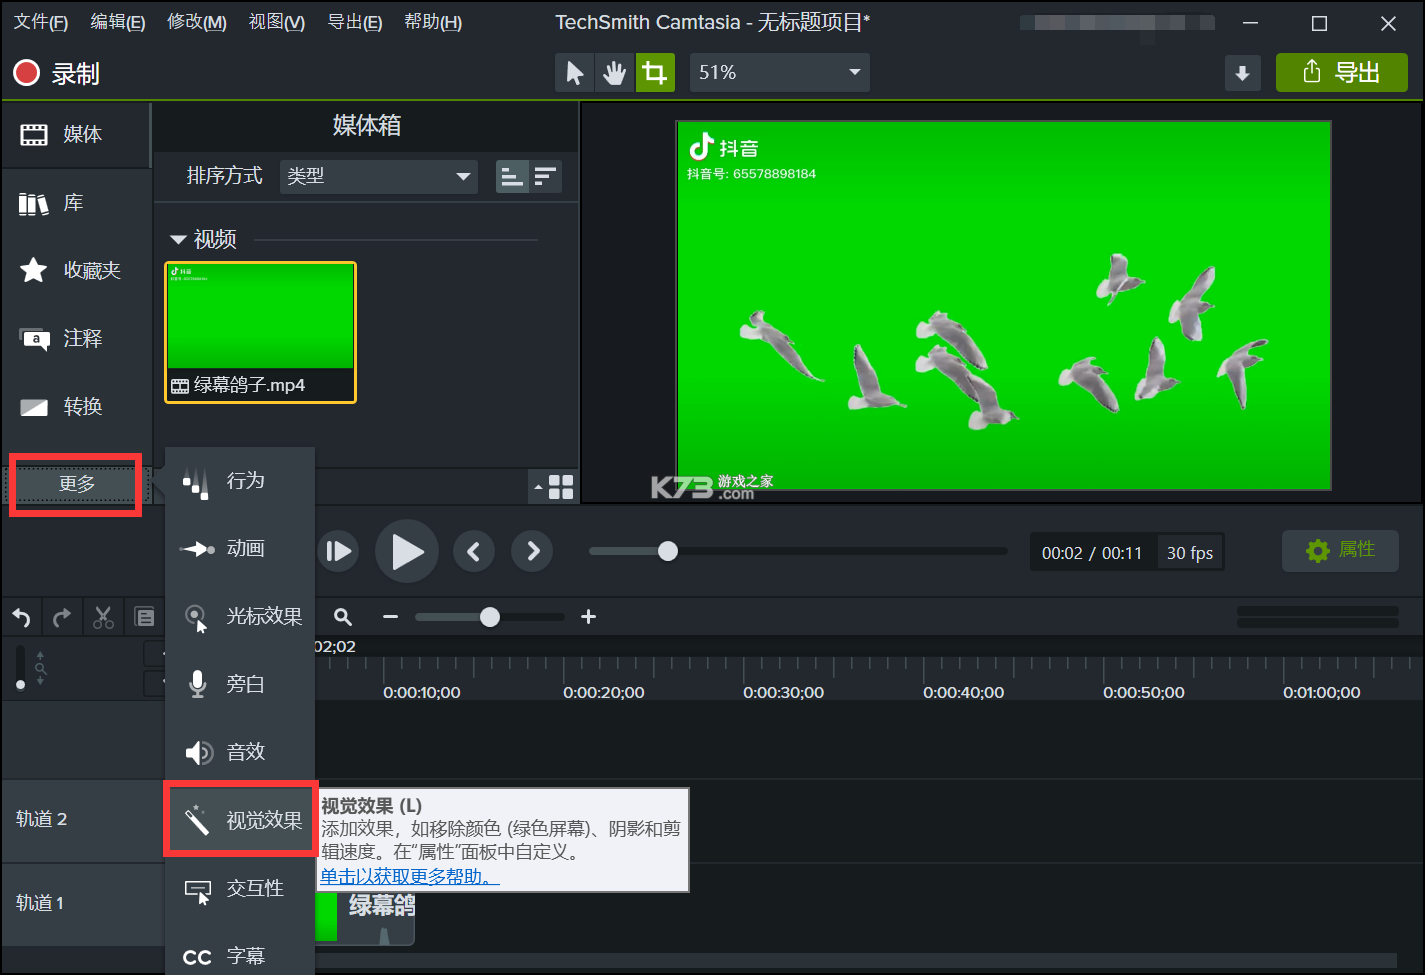Select the arrow edit mode tool
This screenshot has height=975, width=1425.
[x=575, y=73]
